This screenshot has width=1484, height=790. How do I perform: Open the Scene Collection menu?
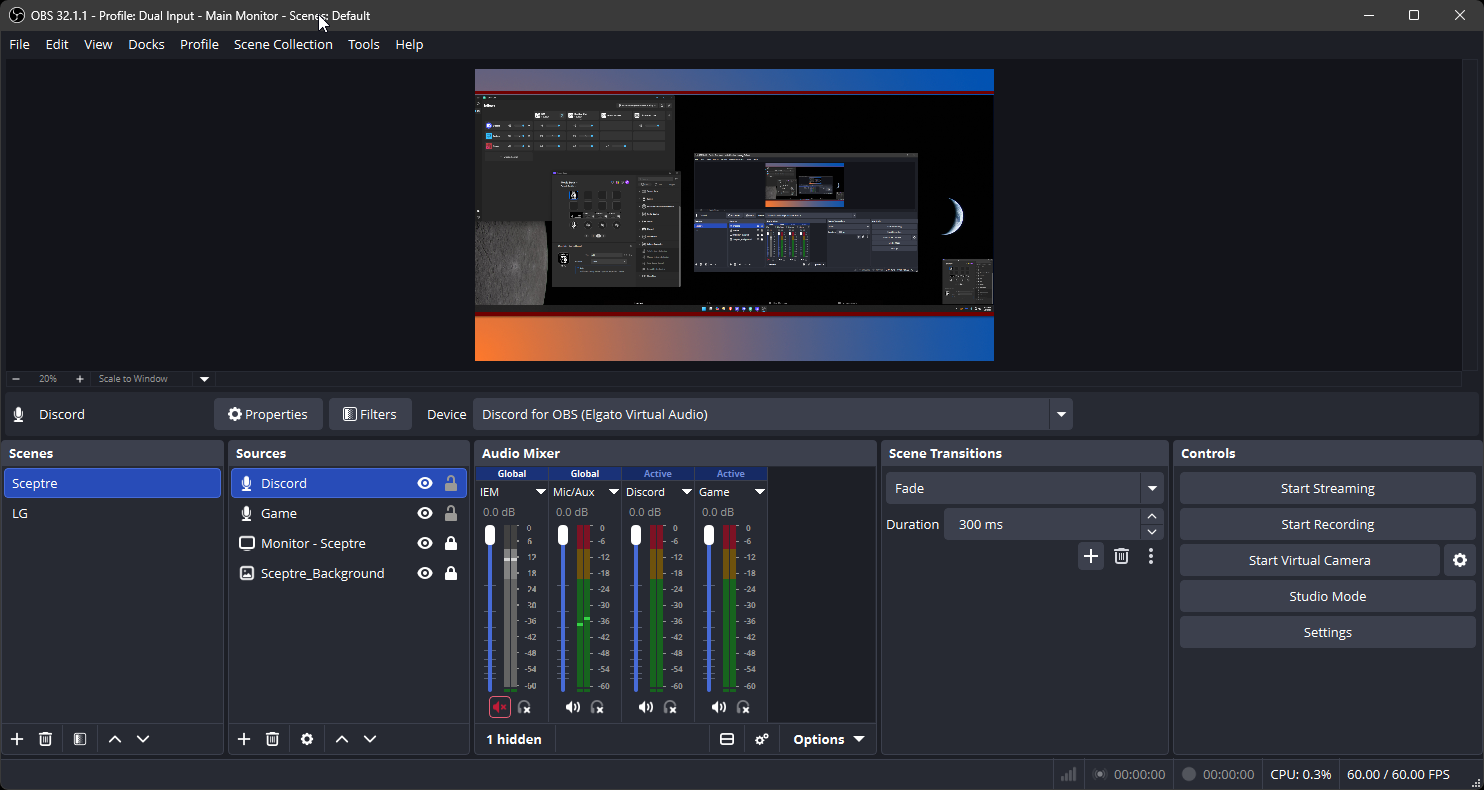pyautogui.click(x=283, y=44)
